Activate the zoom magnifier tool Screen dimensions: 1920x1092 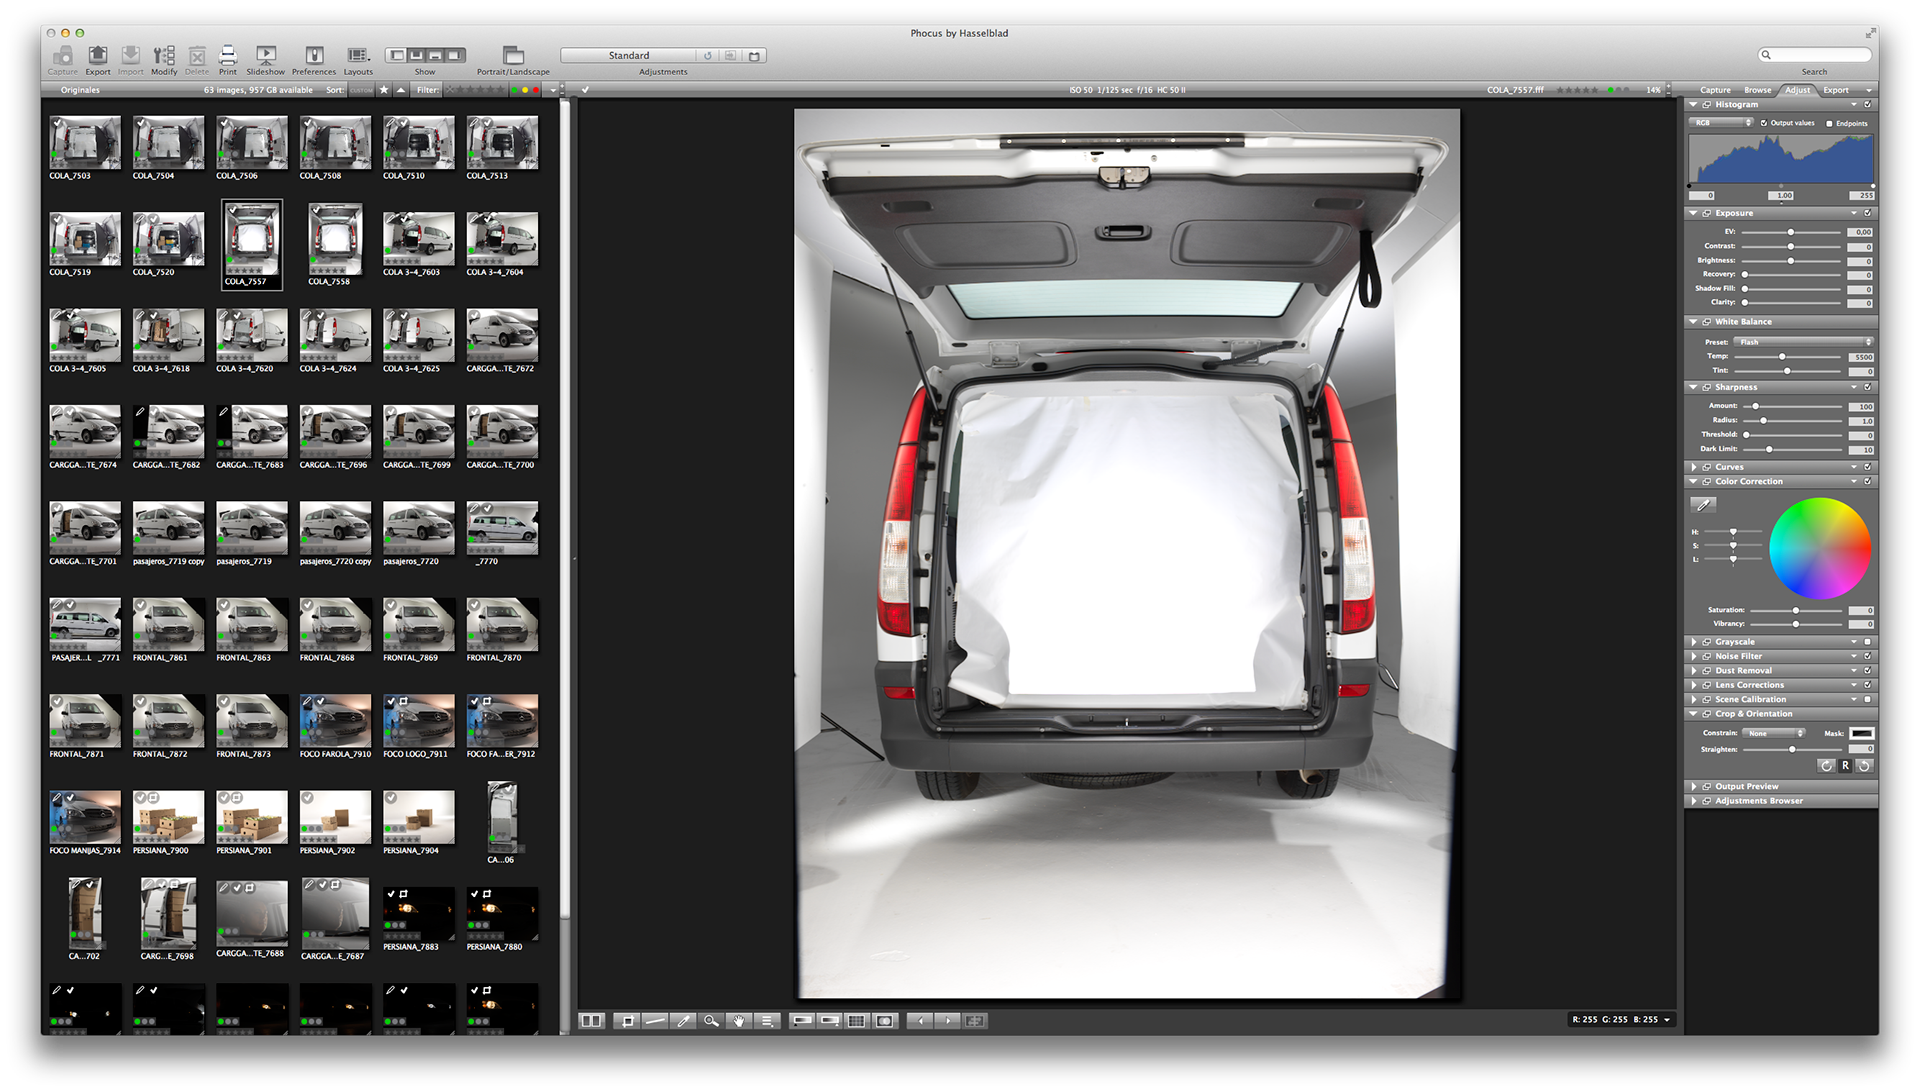coord(711,1021)
